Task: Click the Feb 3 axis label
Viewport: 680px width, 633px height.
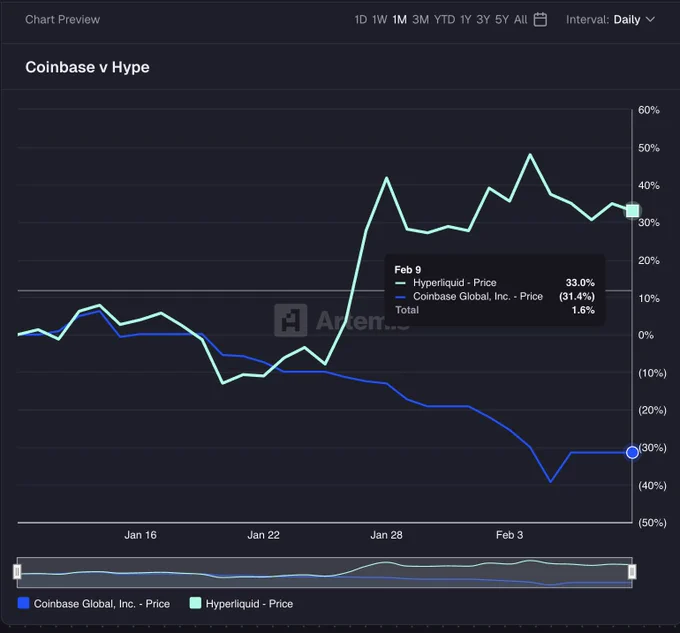Action: [509, 535]
